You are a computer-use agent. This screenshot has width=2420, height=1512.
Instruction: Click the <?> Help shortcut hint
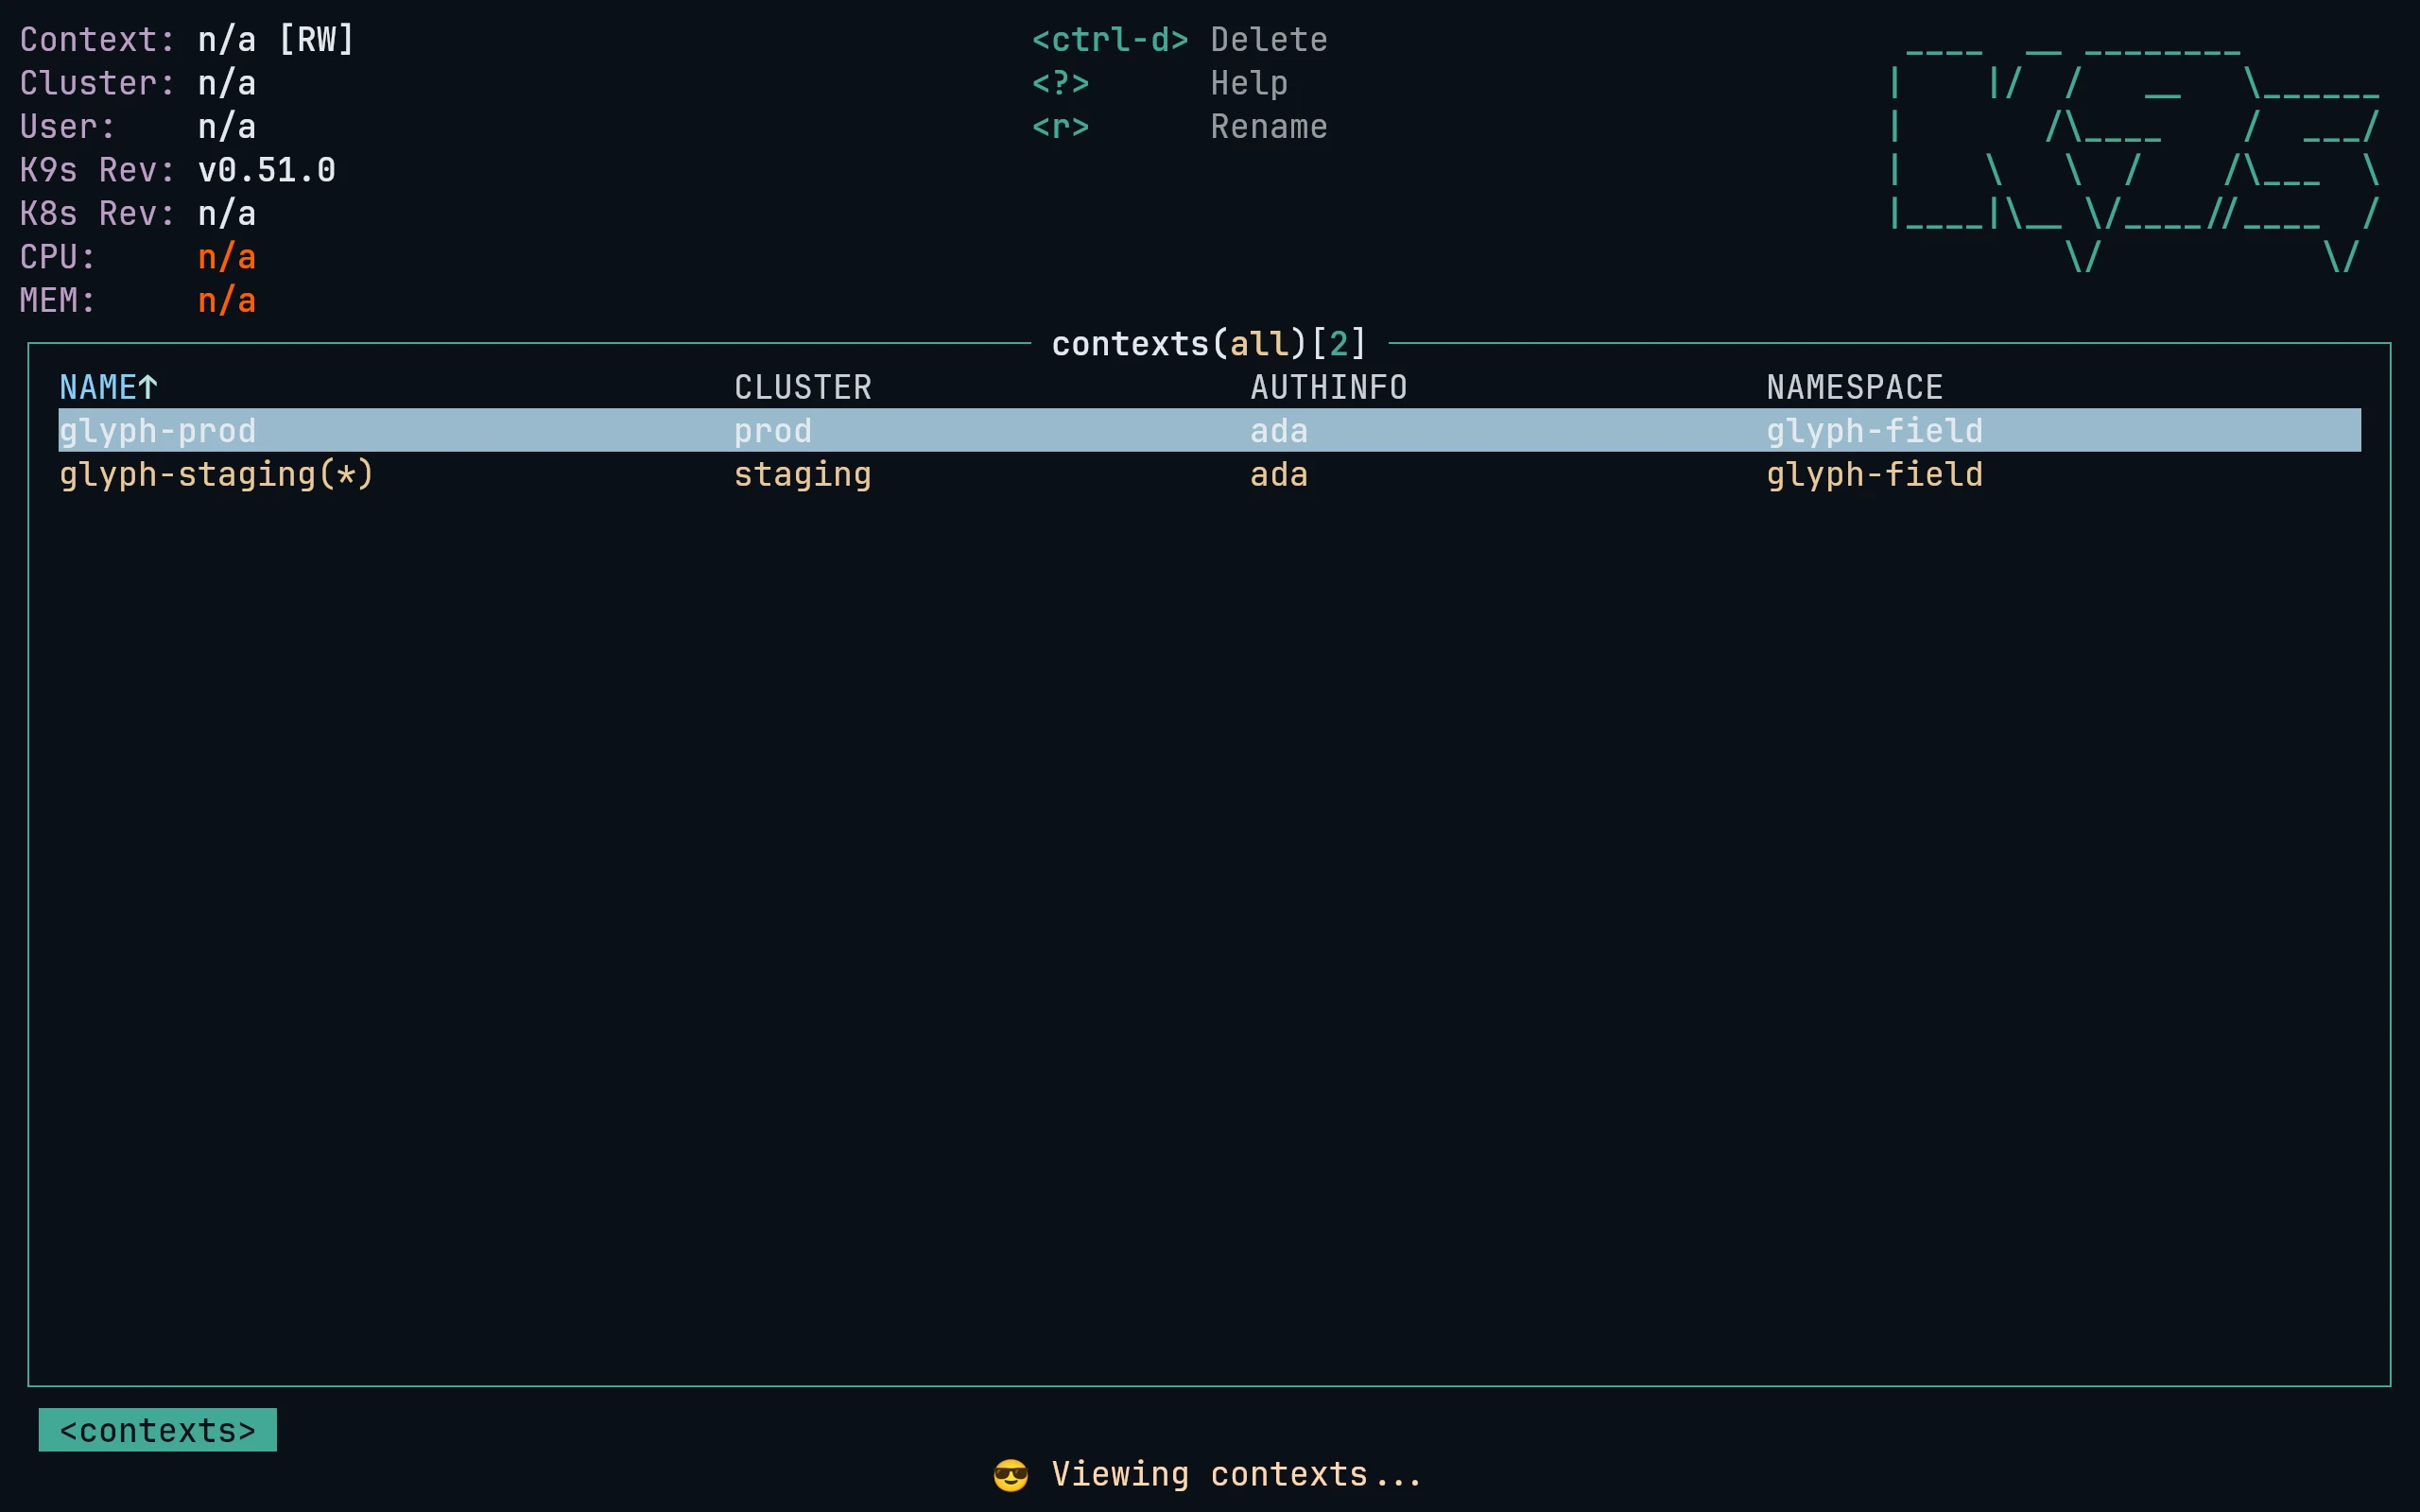point(1160,83)
